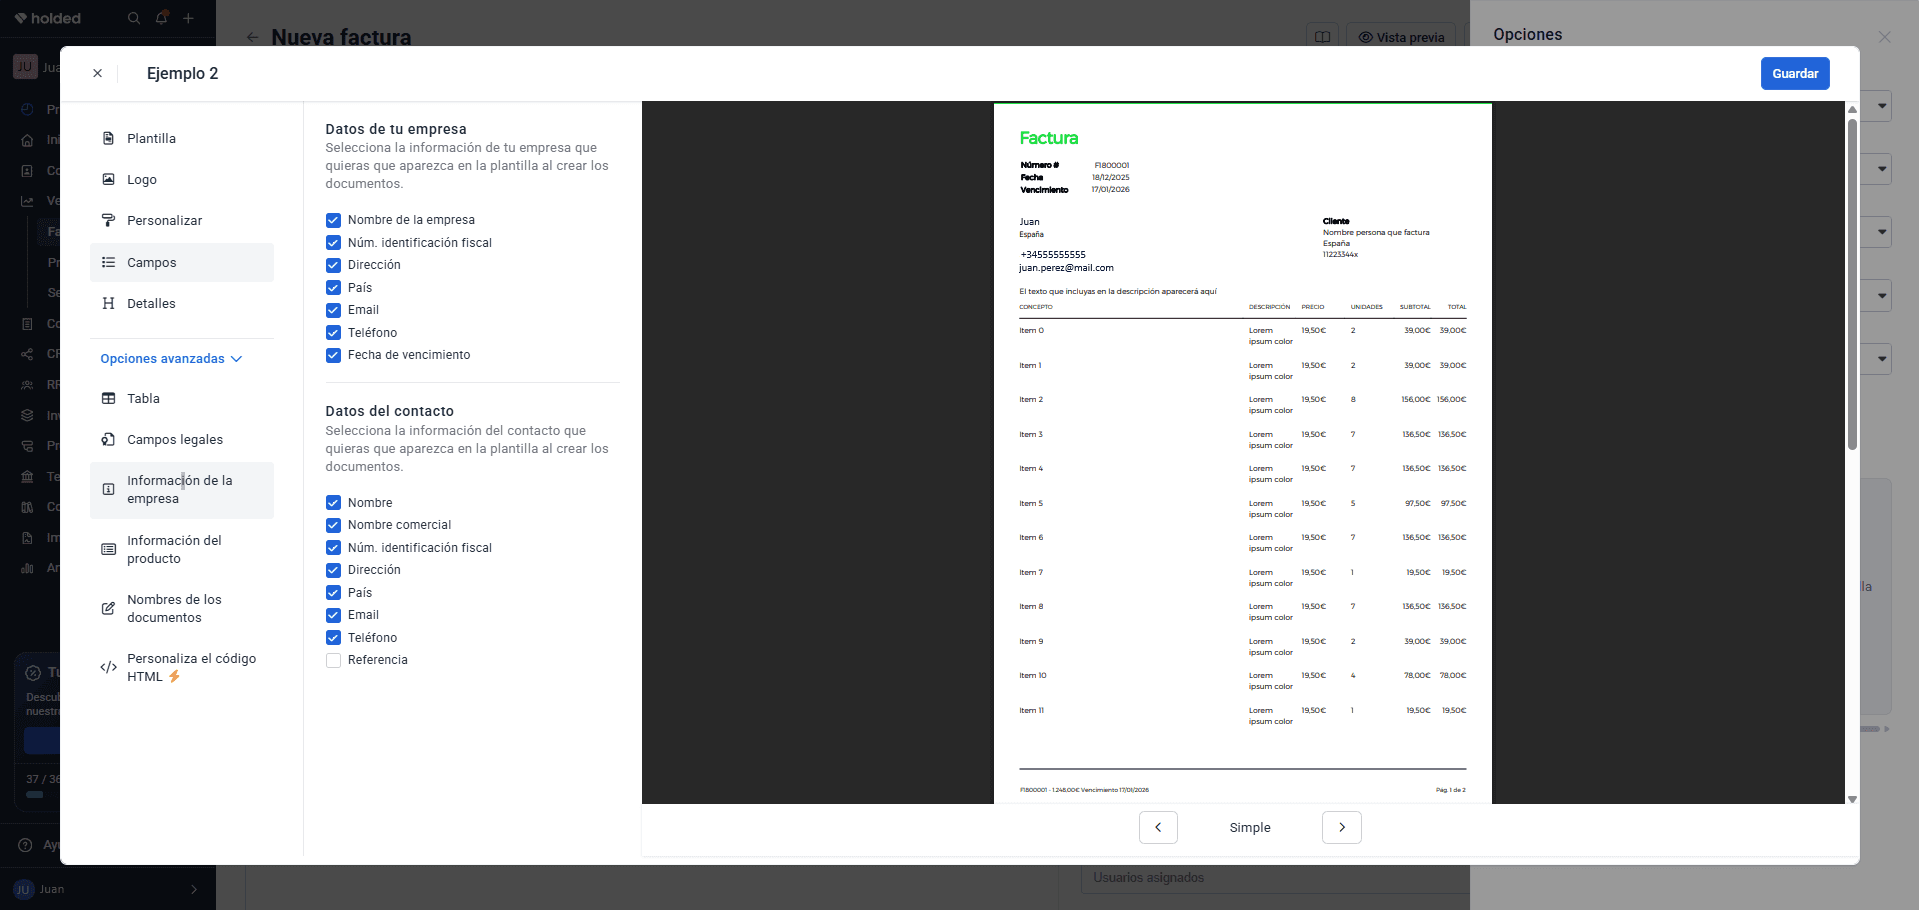Click the Detalles heading icon
This screenshot has height=910, width=1919.
click(x=108, y=303)
